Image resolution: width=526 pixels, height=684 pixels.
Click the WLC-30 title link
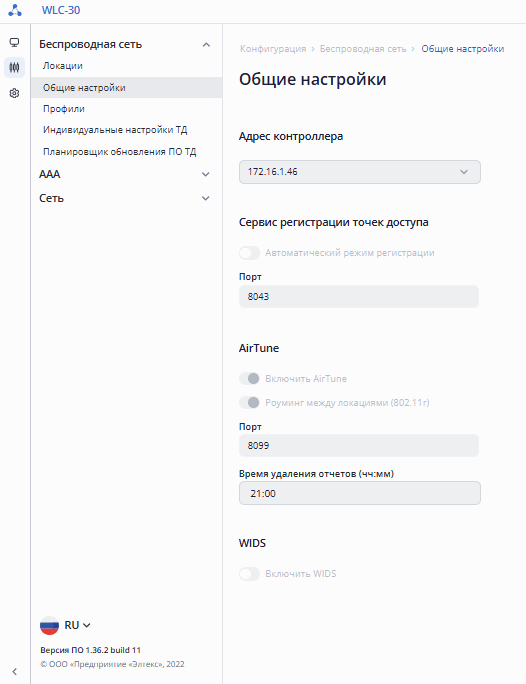(61, 10)
